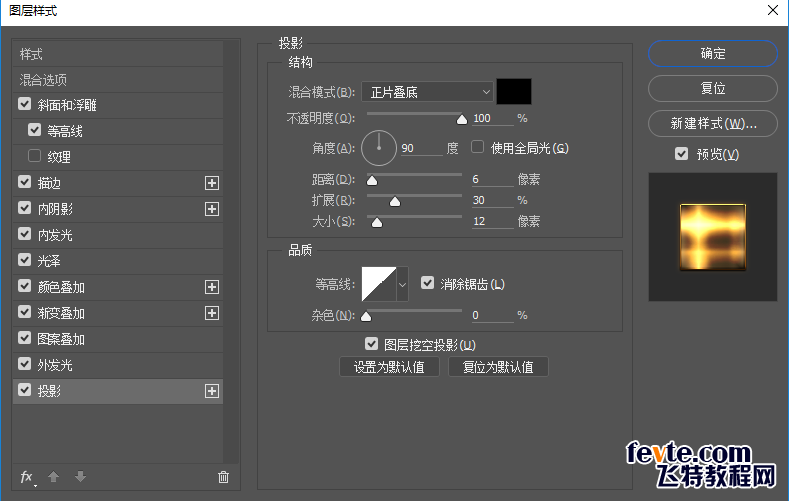Image resolution: width=789 pixels, height=501 pixels.
Task: Click the 确定 button
Action: point(713,53)
